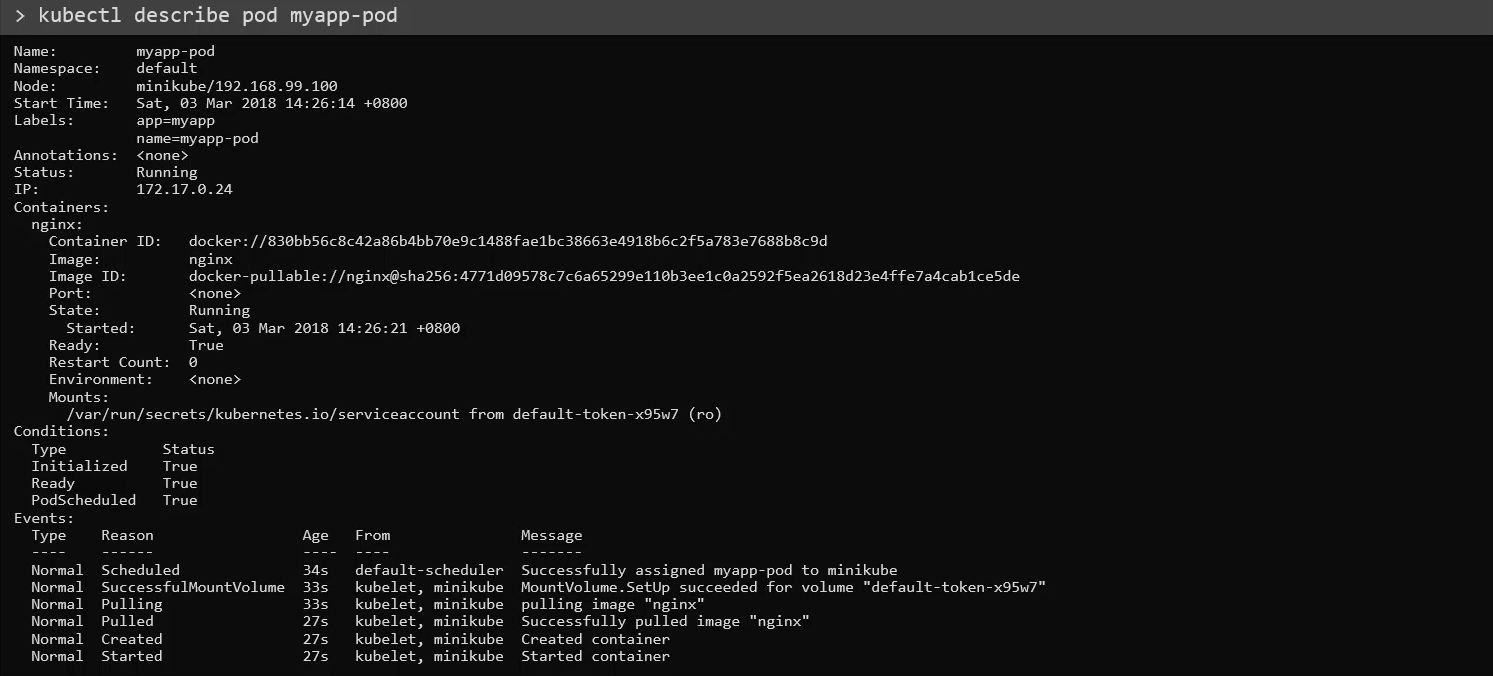Select the Scheduled event row

(464, 570)
